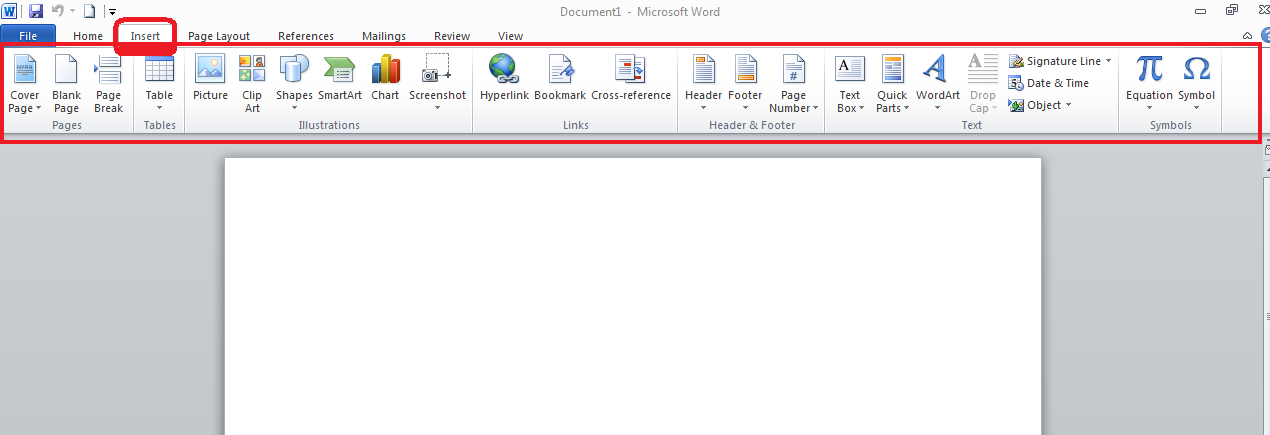The height and width of the screenshot is (435, 1270).
Task: Click the Object button
Action: click(1035, 105)
